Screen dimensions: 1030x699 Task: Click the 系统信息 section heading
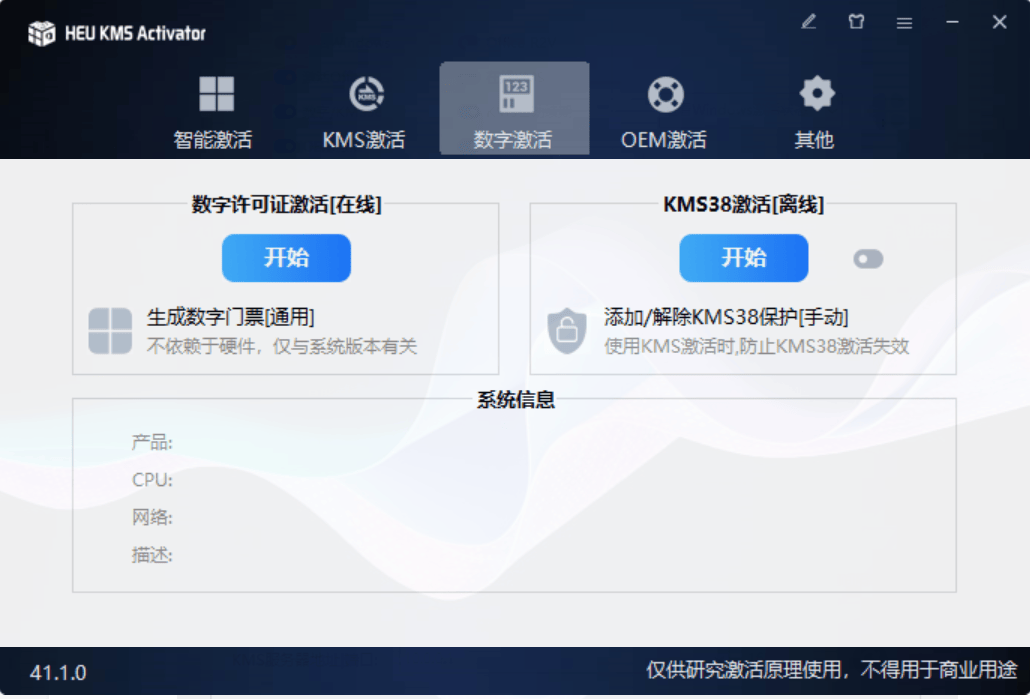click(x=516, y=399)
